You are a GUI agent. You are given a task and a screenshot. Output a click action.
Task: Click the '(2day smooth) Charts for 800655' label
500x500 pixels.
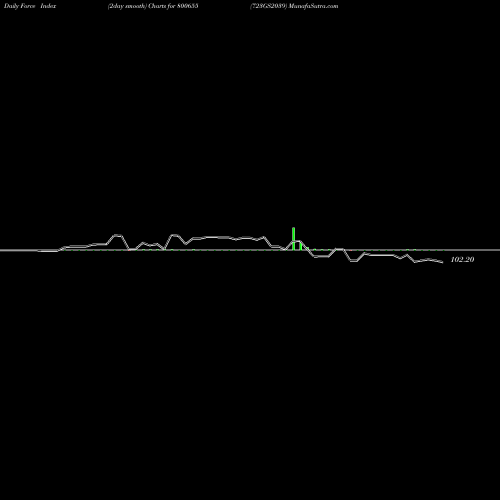153,6
